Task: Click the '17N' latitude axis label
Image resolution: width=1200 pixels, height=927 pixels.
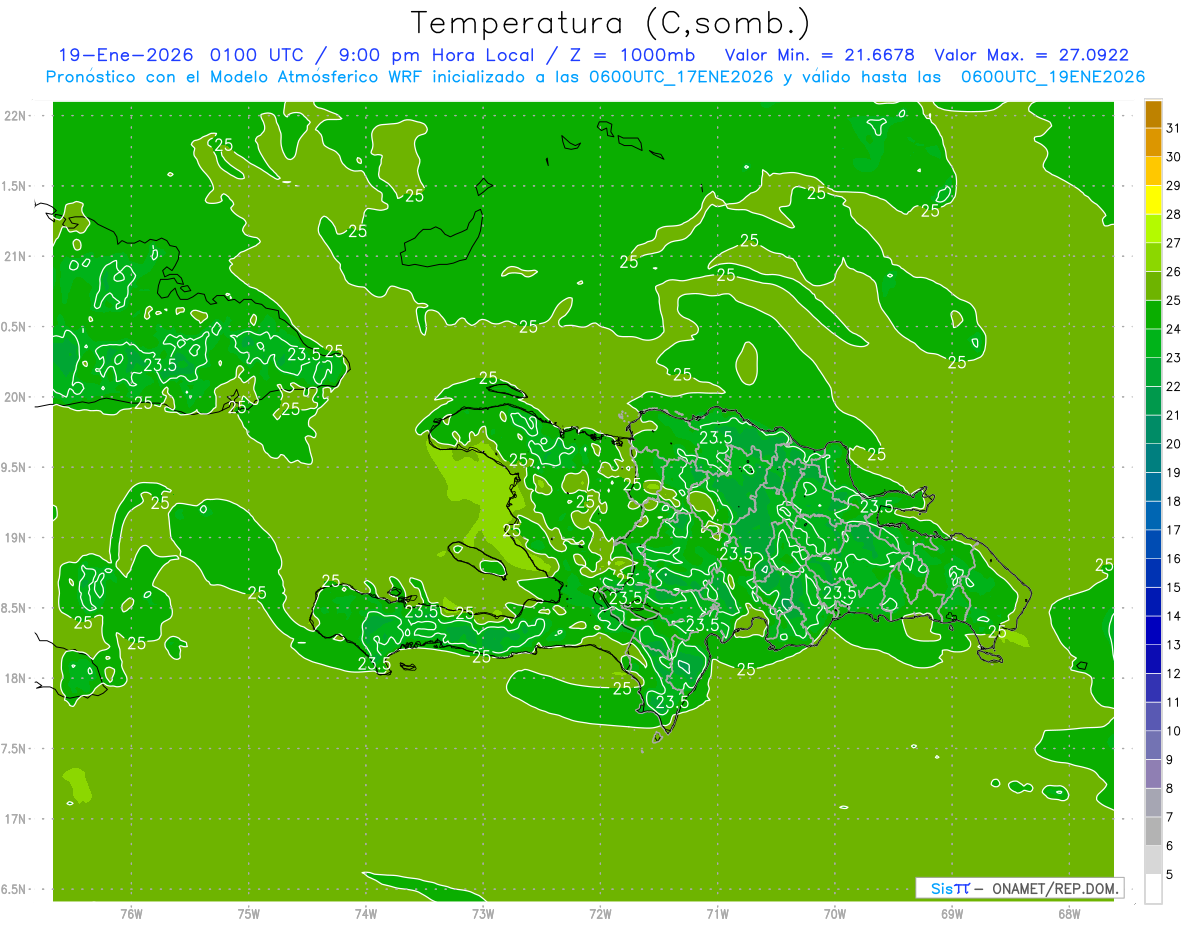Action: pos(15,819)
